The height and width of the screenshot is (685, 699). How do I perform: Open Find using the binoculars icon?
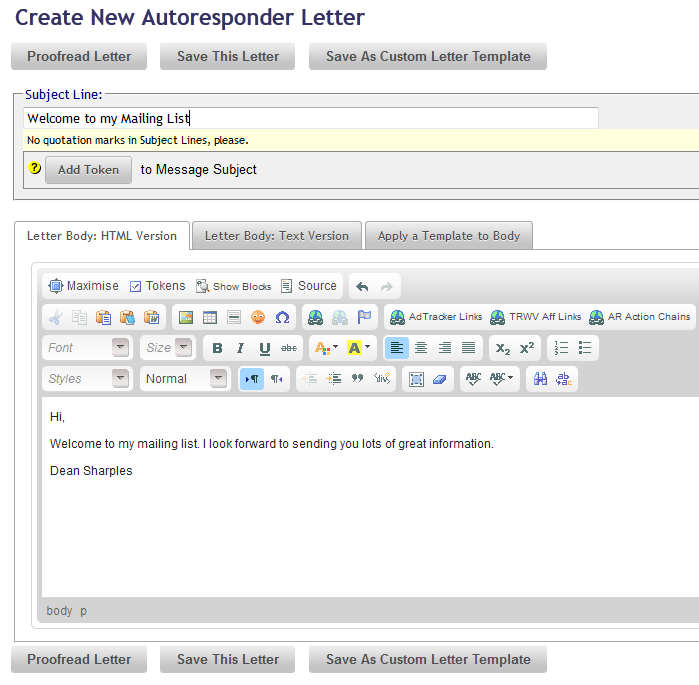click(x=540, y=379)
